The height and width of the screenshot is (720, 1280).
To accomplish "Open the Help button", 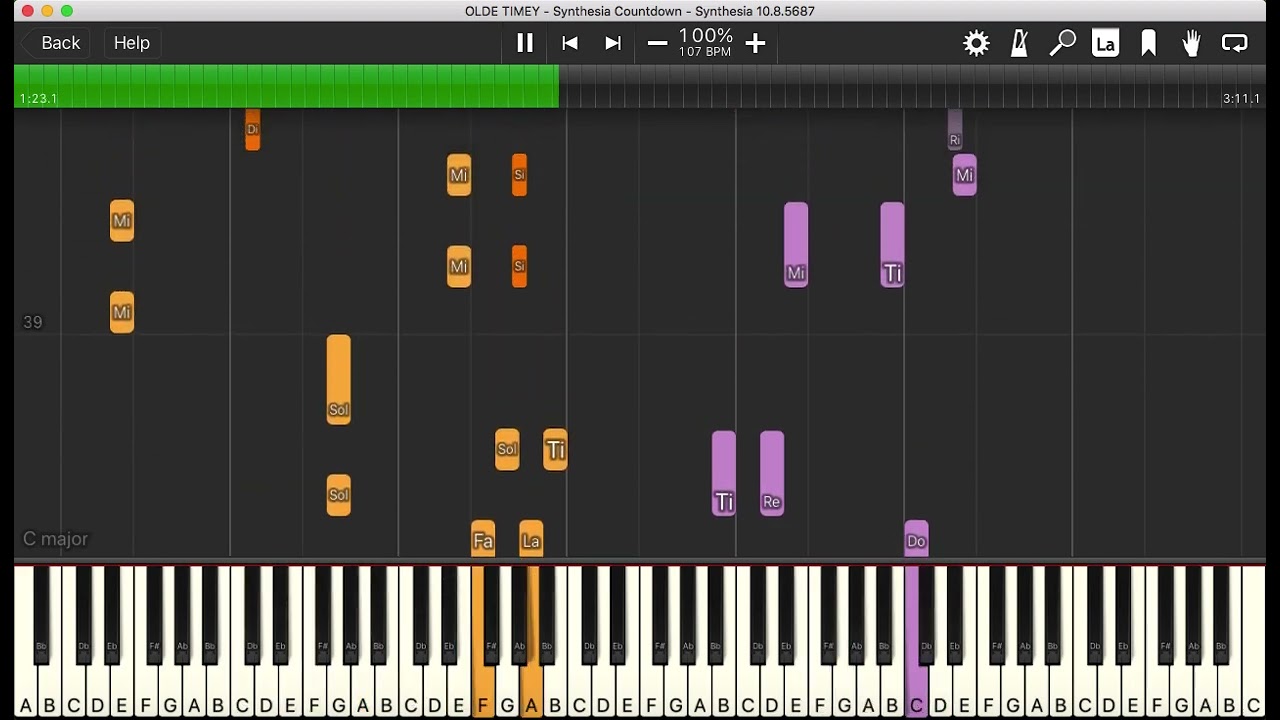I will click(132, 43).
